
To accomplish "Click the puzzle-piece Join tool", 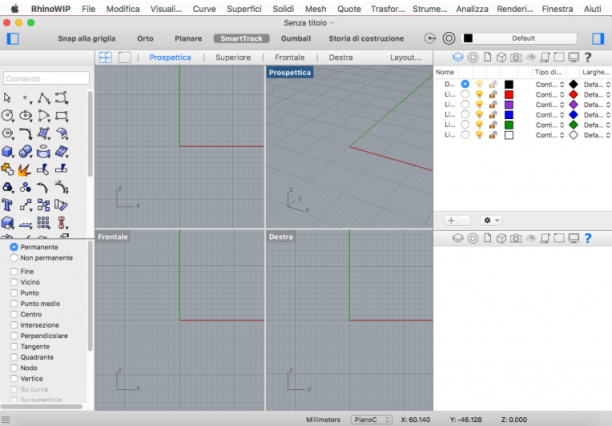I will pyautogui.click(x=7, y=169).
